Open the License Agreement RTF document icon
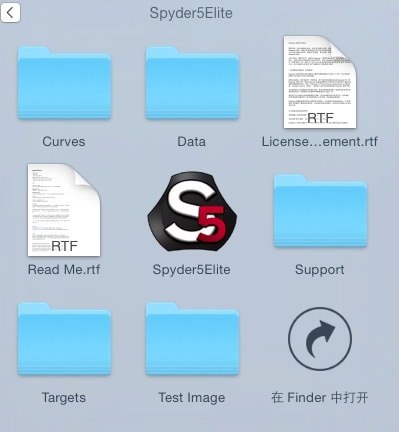The image size is (399, 432). [320, 82]
